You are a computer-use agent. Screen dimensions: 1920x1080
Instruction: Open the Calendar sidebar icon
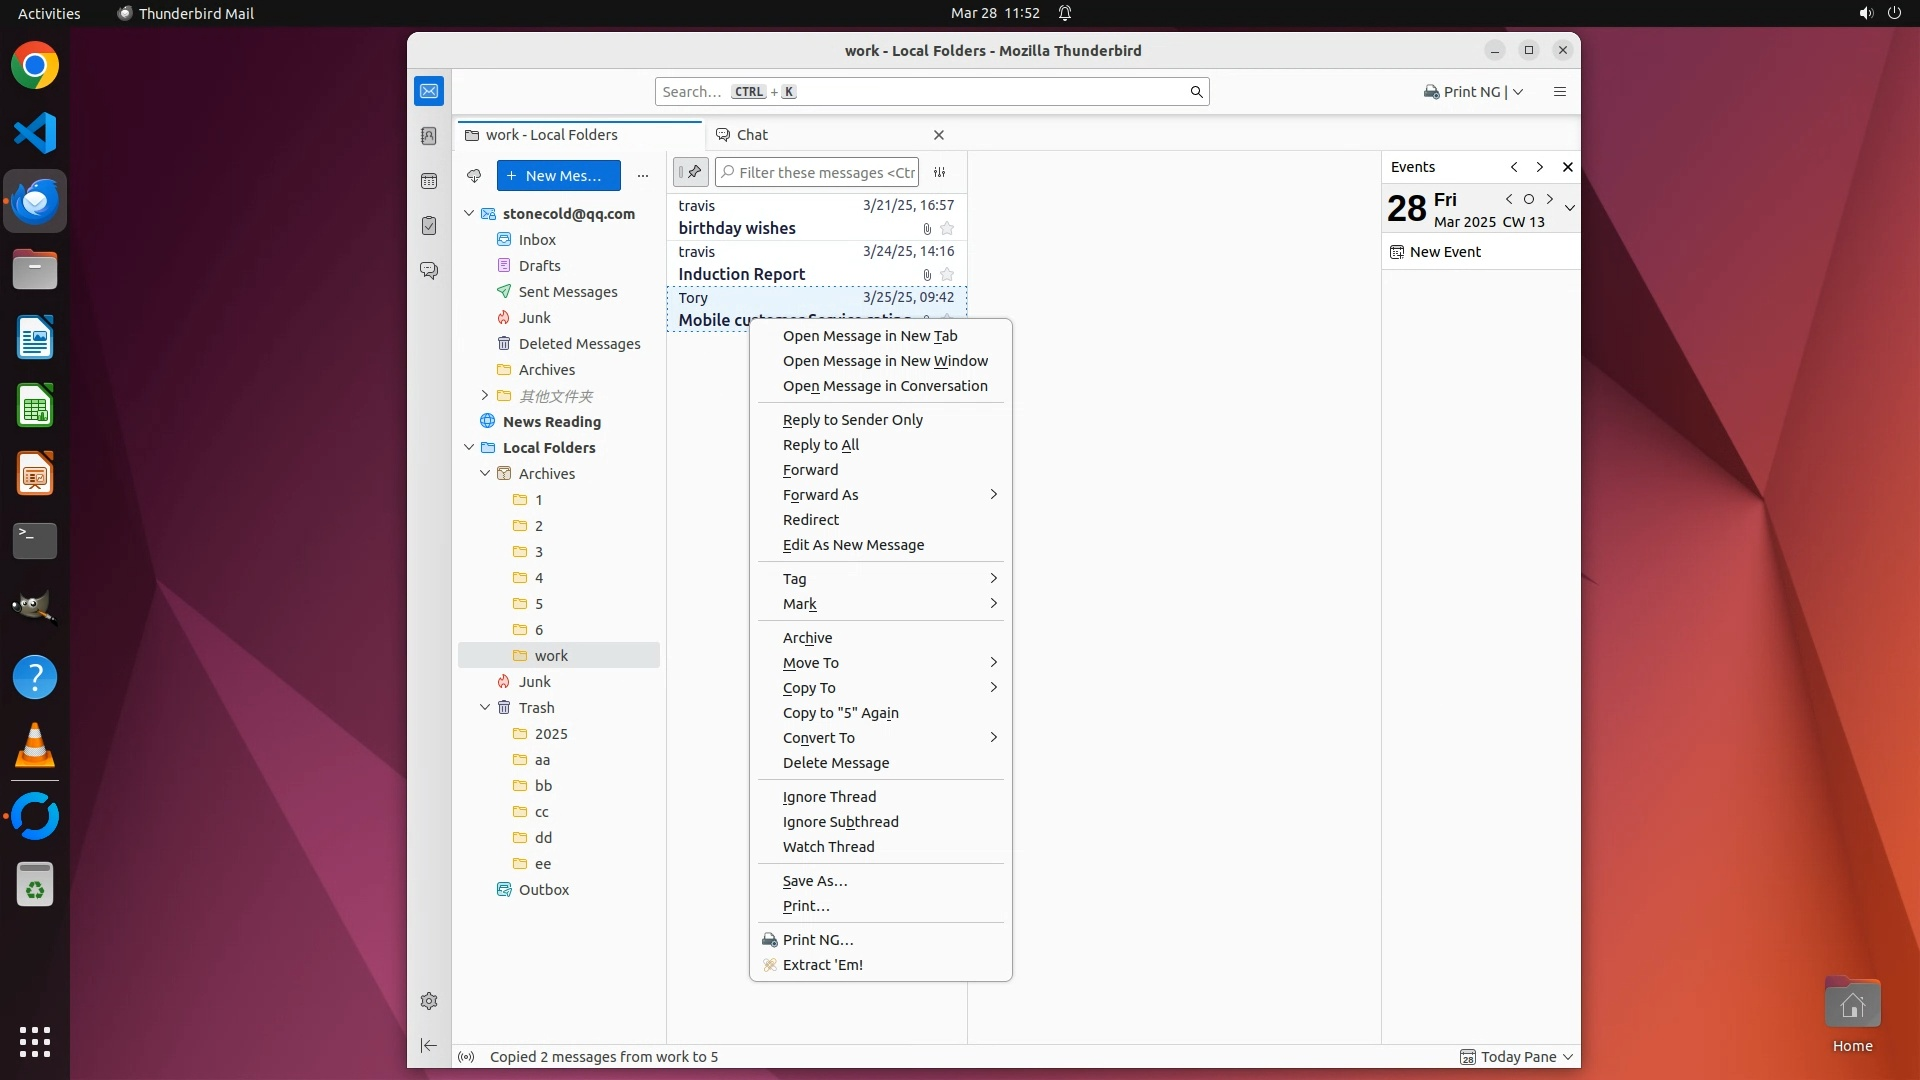click(429, 181)
